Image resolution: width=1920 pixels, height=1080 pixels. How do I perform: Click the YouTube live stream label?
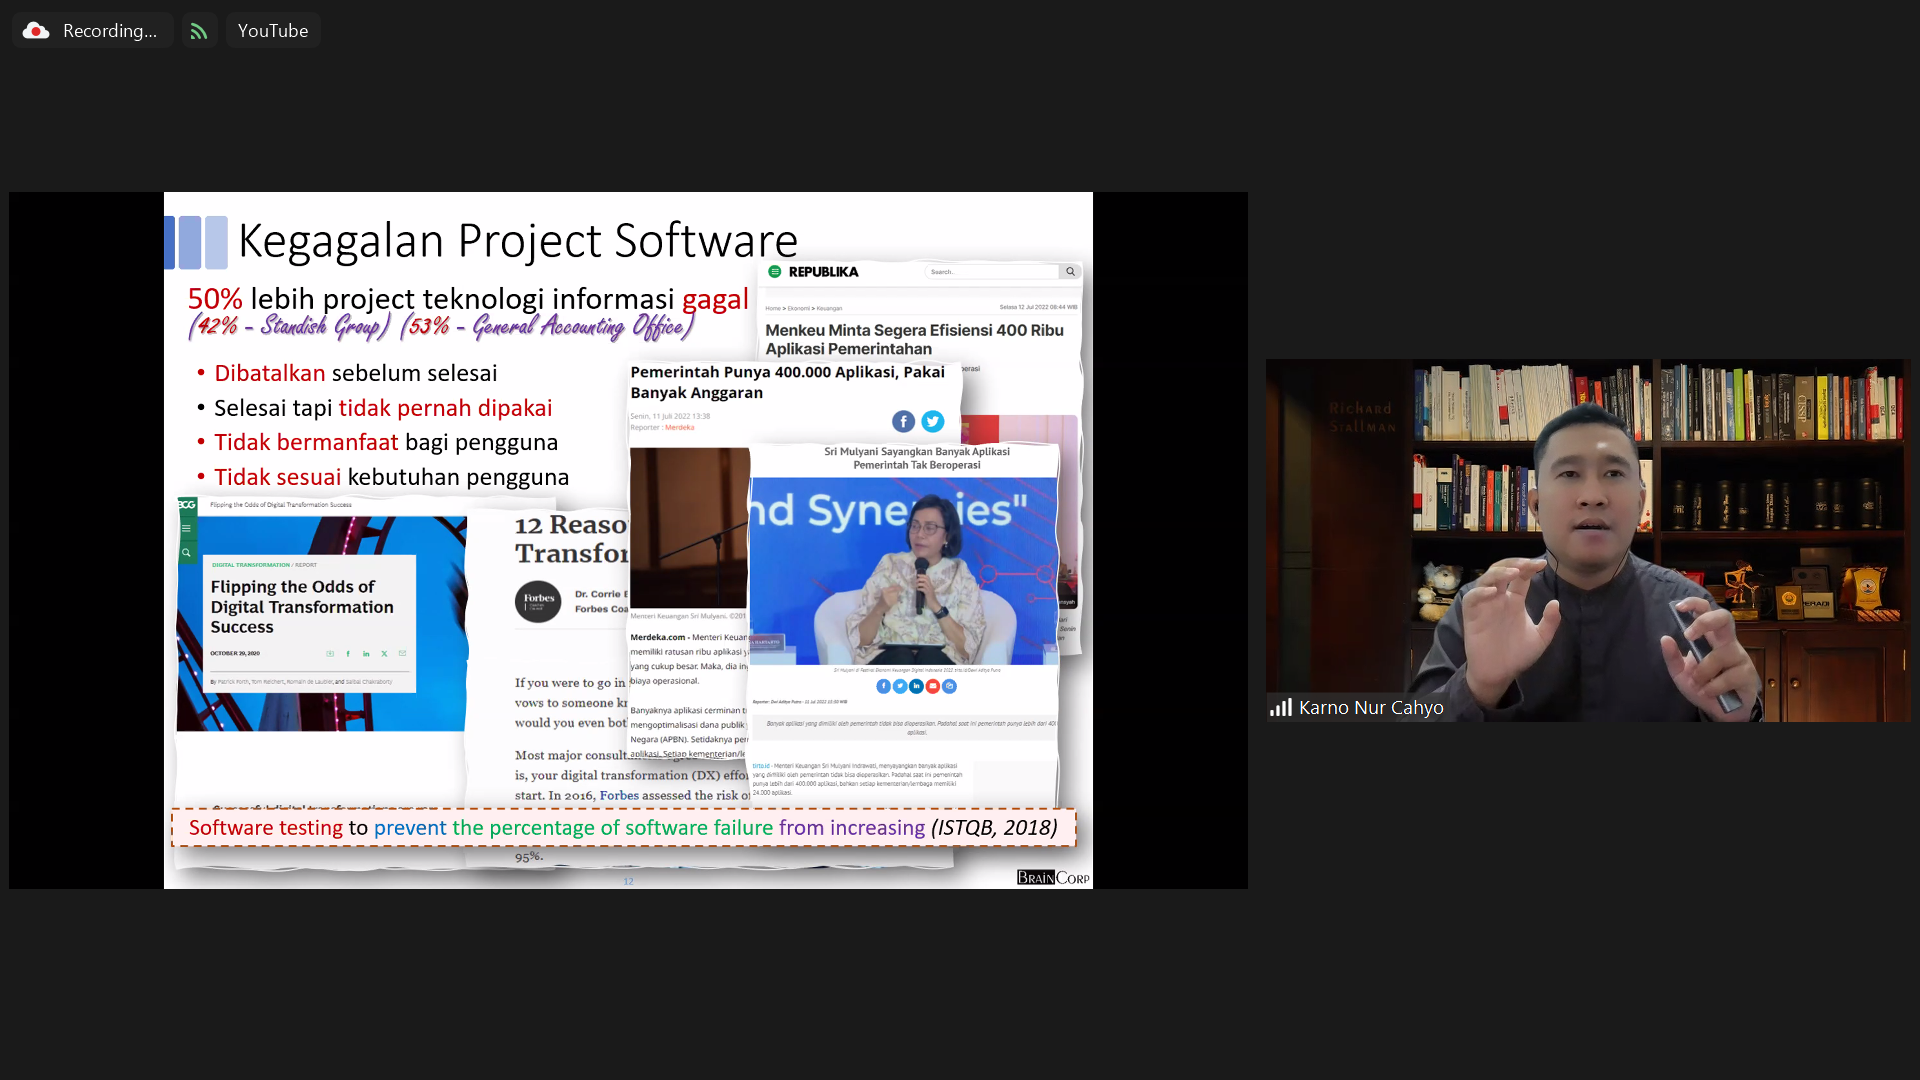(272, 31)
